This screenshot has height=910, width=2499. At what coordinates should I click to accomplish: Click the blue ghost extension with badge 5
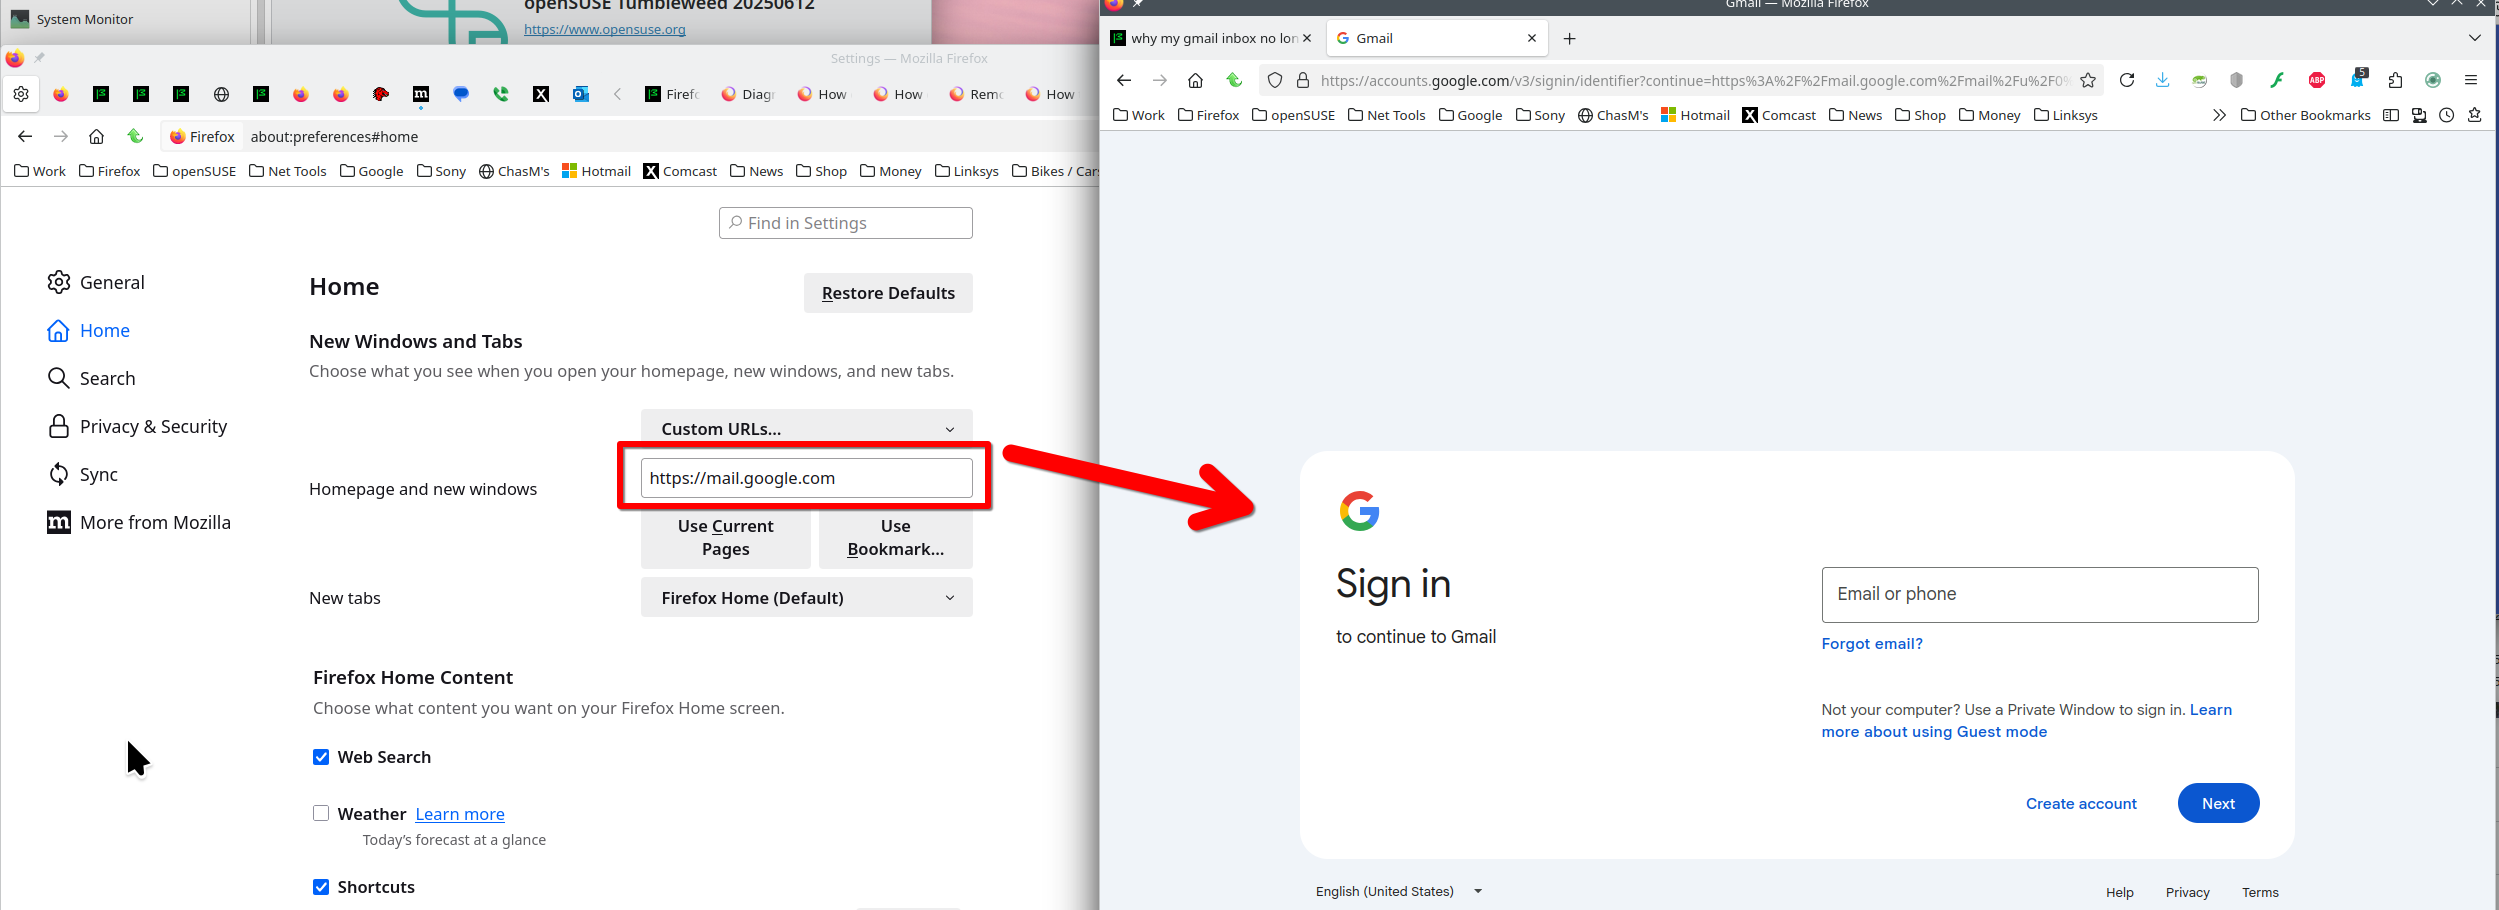pyautogui.click(x=2358, y=79)
